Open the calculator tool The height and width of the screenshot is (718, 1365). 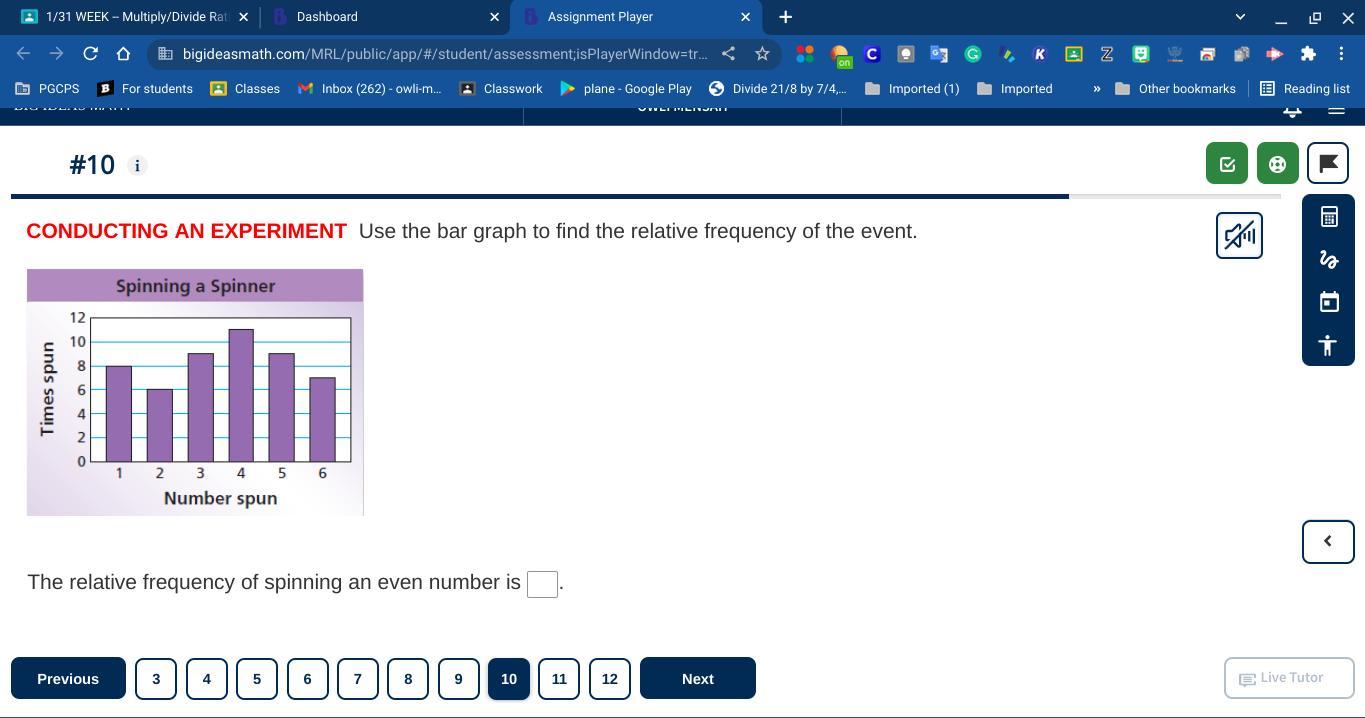(x=1328, y=217)
